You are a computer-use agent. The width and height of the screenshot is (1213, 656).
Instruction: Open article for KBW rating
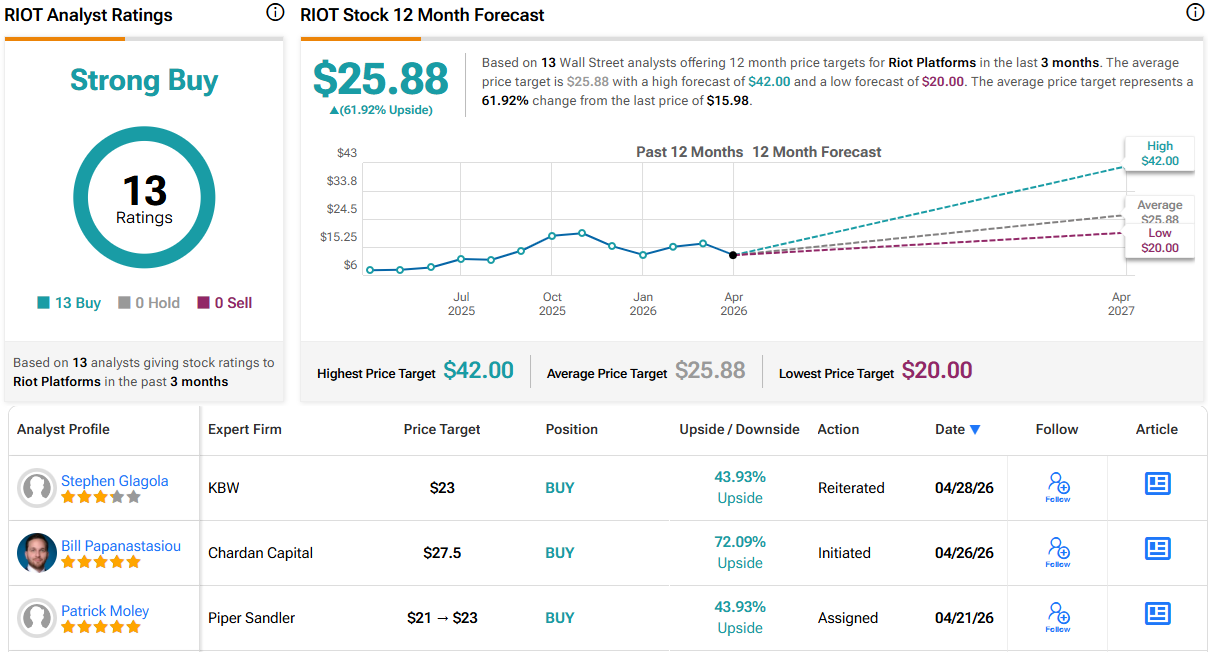1157,484
